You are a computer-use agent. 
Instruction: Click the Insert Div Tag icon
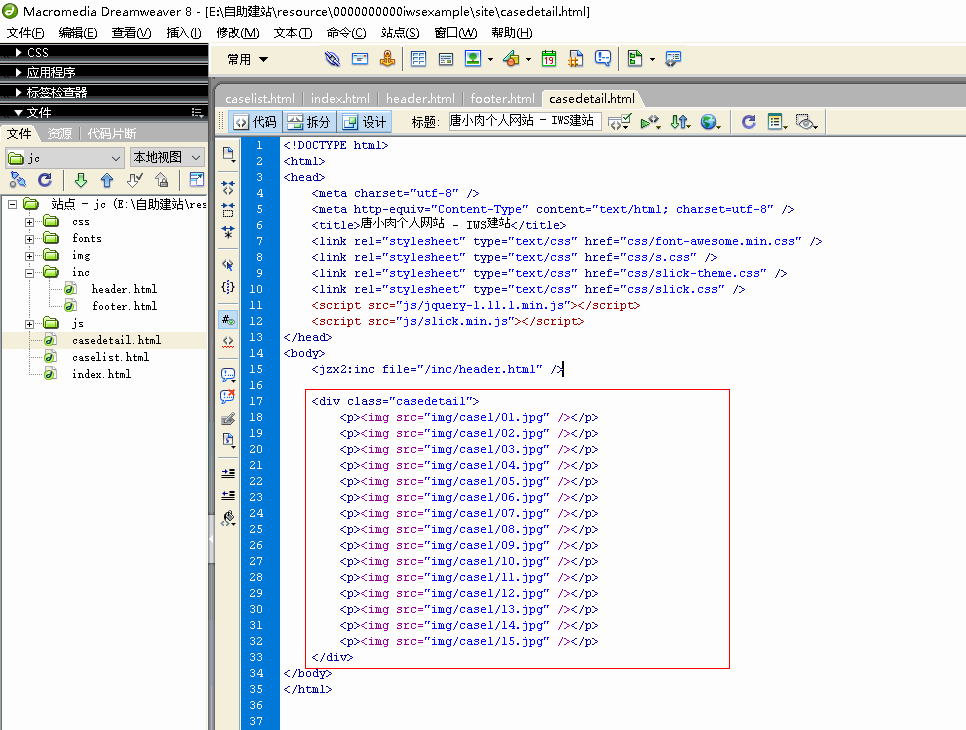click(x=445, y=59)
